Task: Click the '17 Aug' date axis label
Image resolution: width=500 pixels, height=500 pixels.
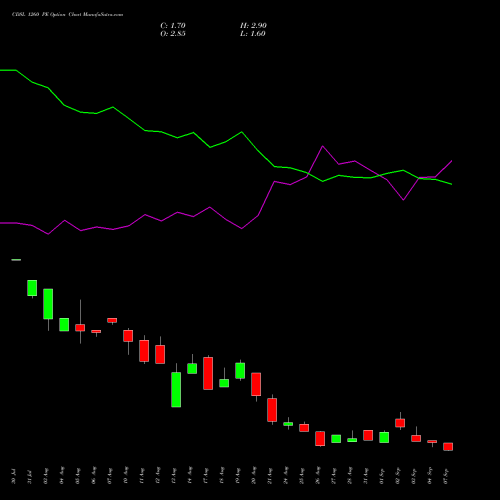Action: tap(206, 475)
